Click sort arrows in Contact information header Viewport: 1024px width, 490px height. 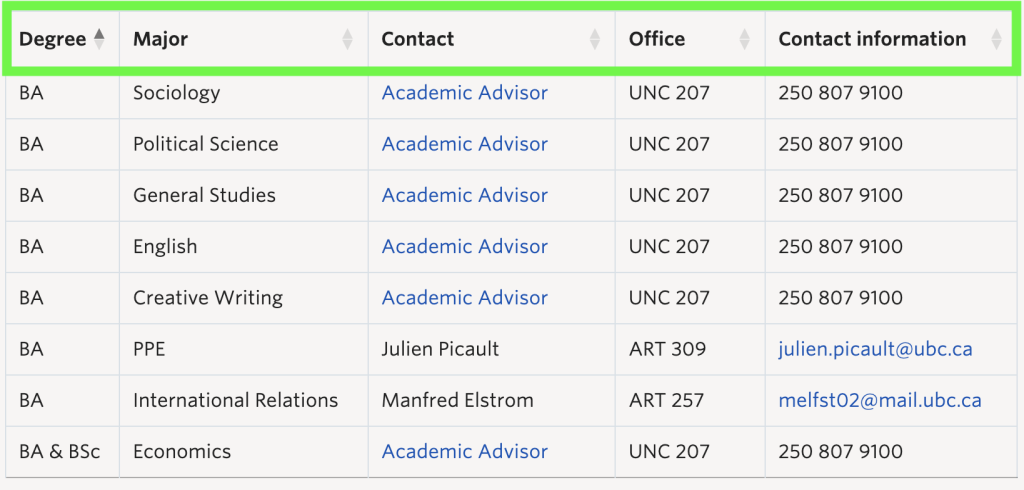pos(996,39)
